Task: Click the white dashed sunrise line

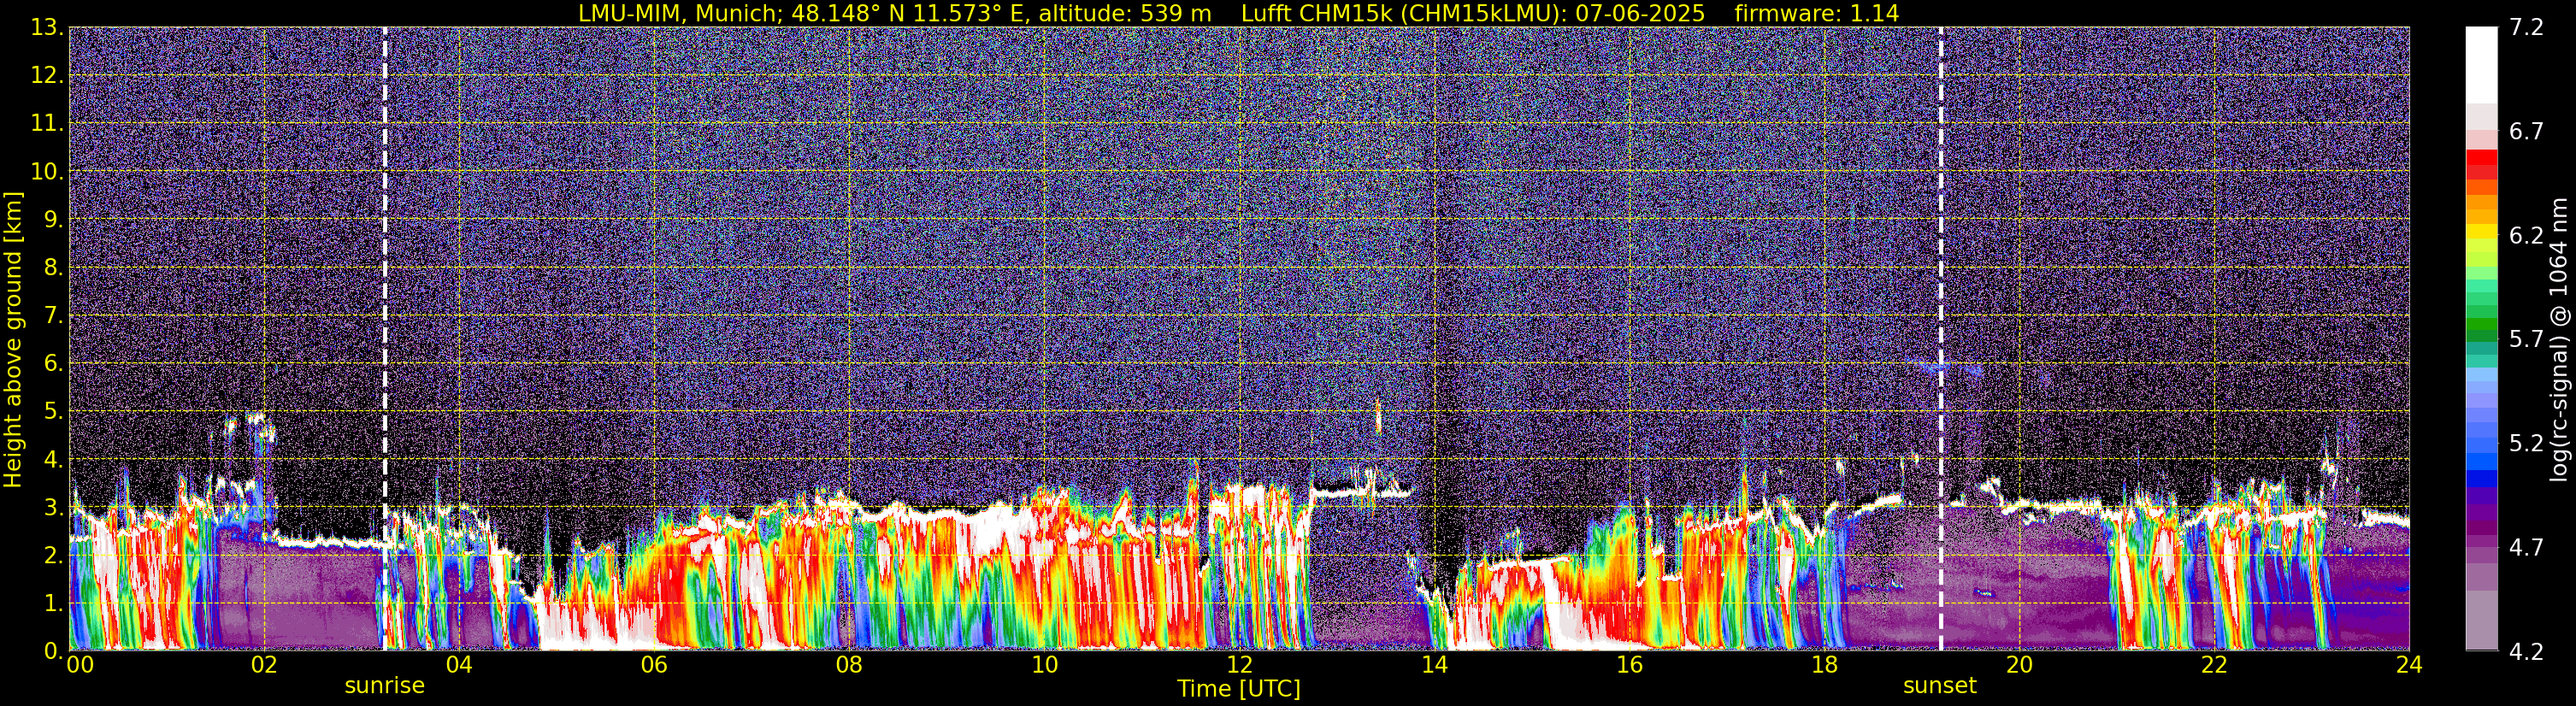Action: click(385, 339)
